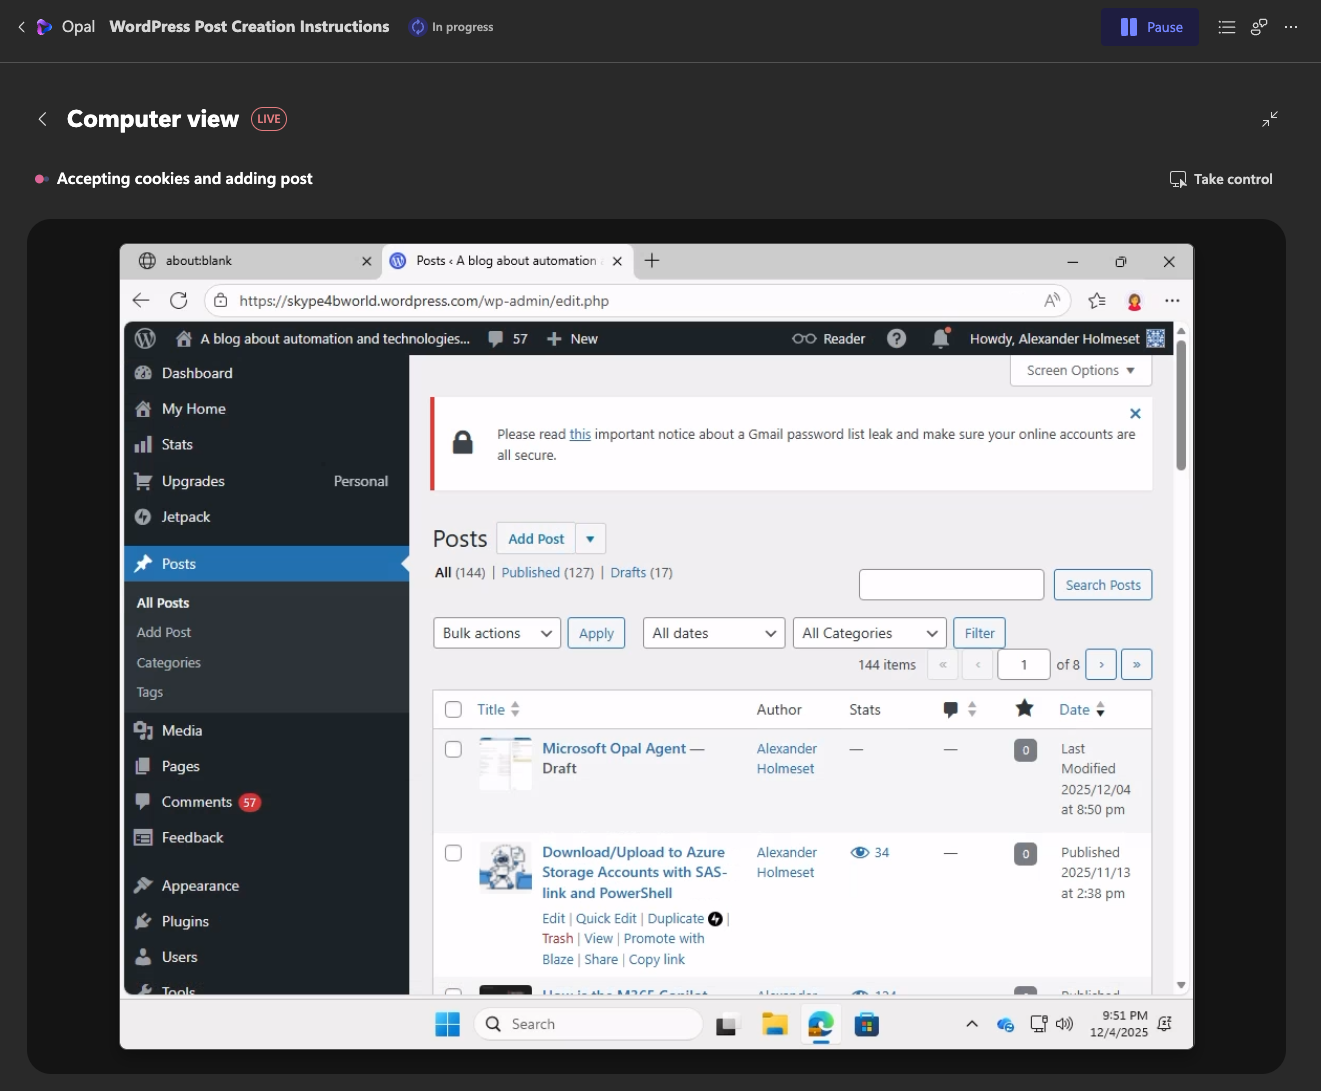
Task: Open the All Categories dropdown
Action: (x=869, y=633)
